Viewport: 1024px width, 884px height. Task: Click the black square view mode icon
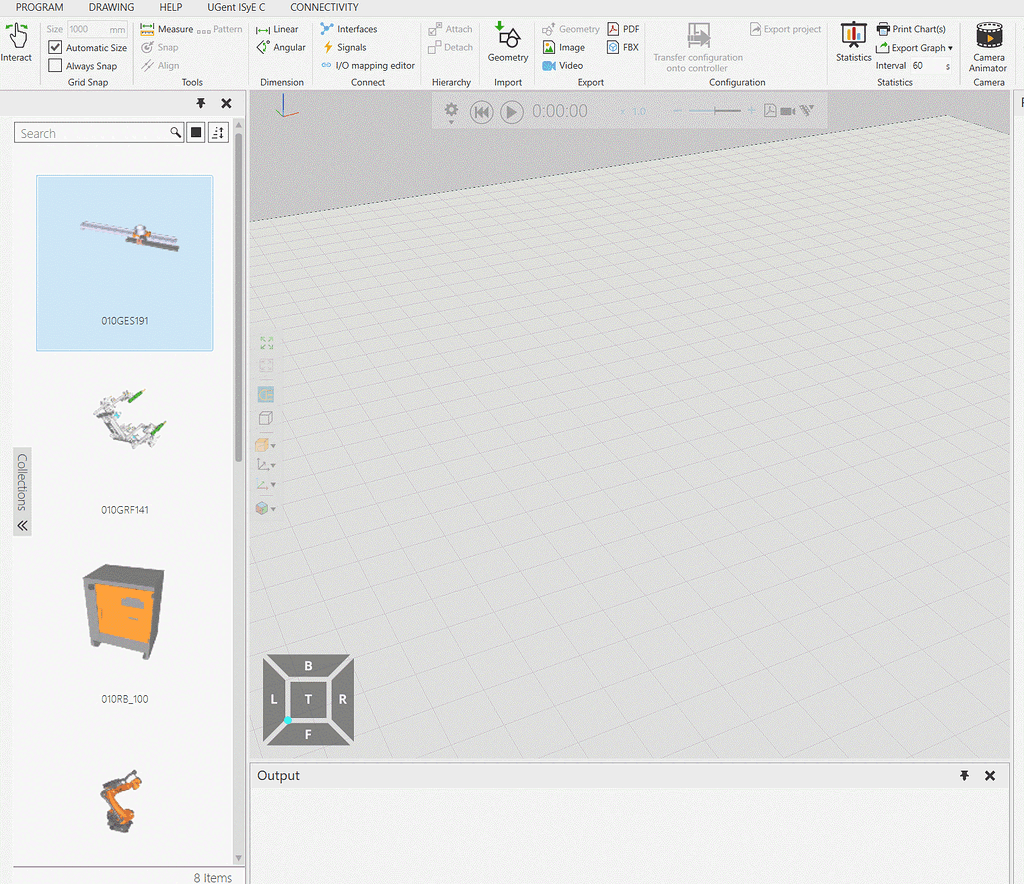pos(196,133)
